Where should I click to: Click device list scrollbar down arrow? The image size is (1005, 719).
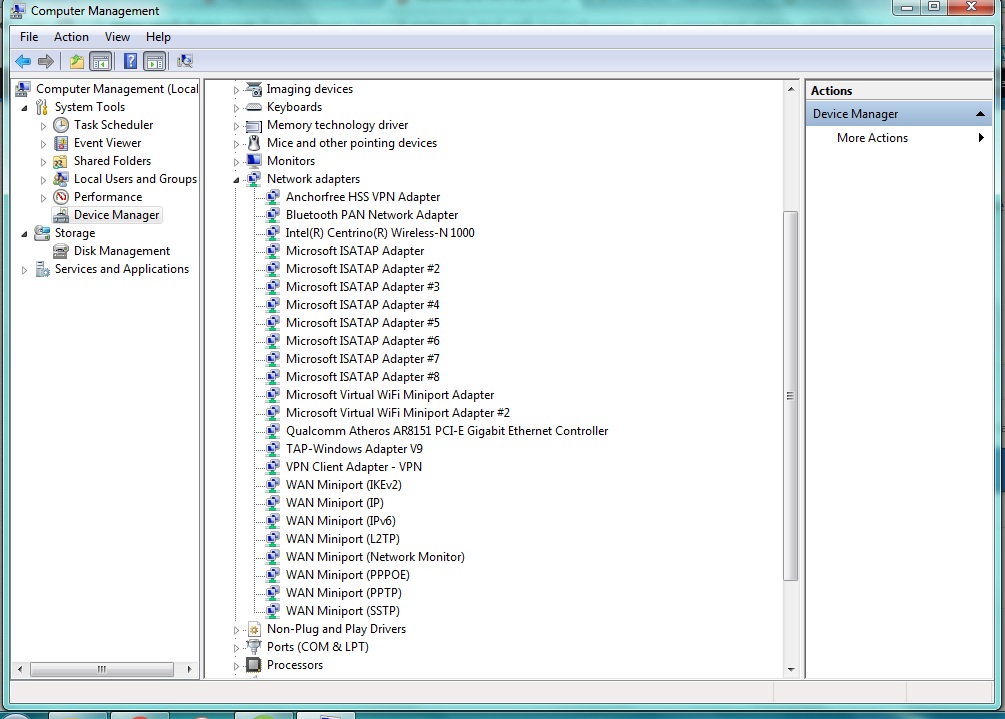791,669
